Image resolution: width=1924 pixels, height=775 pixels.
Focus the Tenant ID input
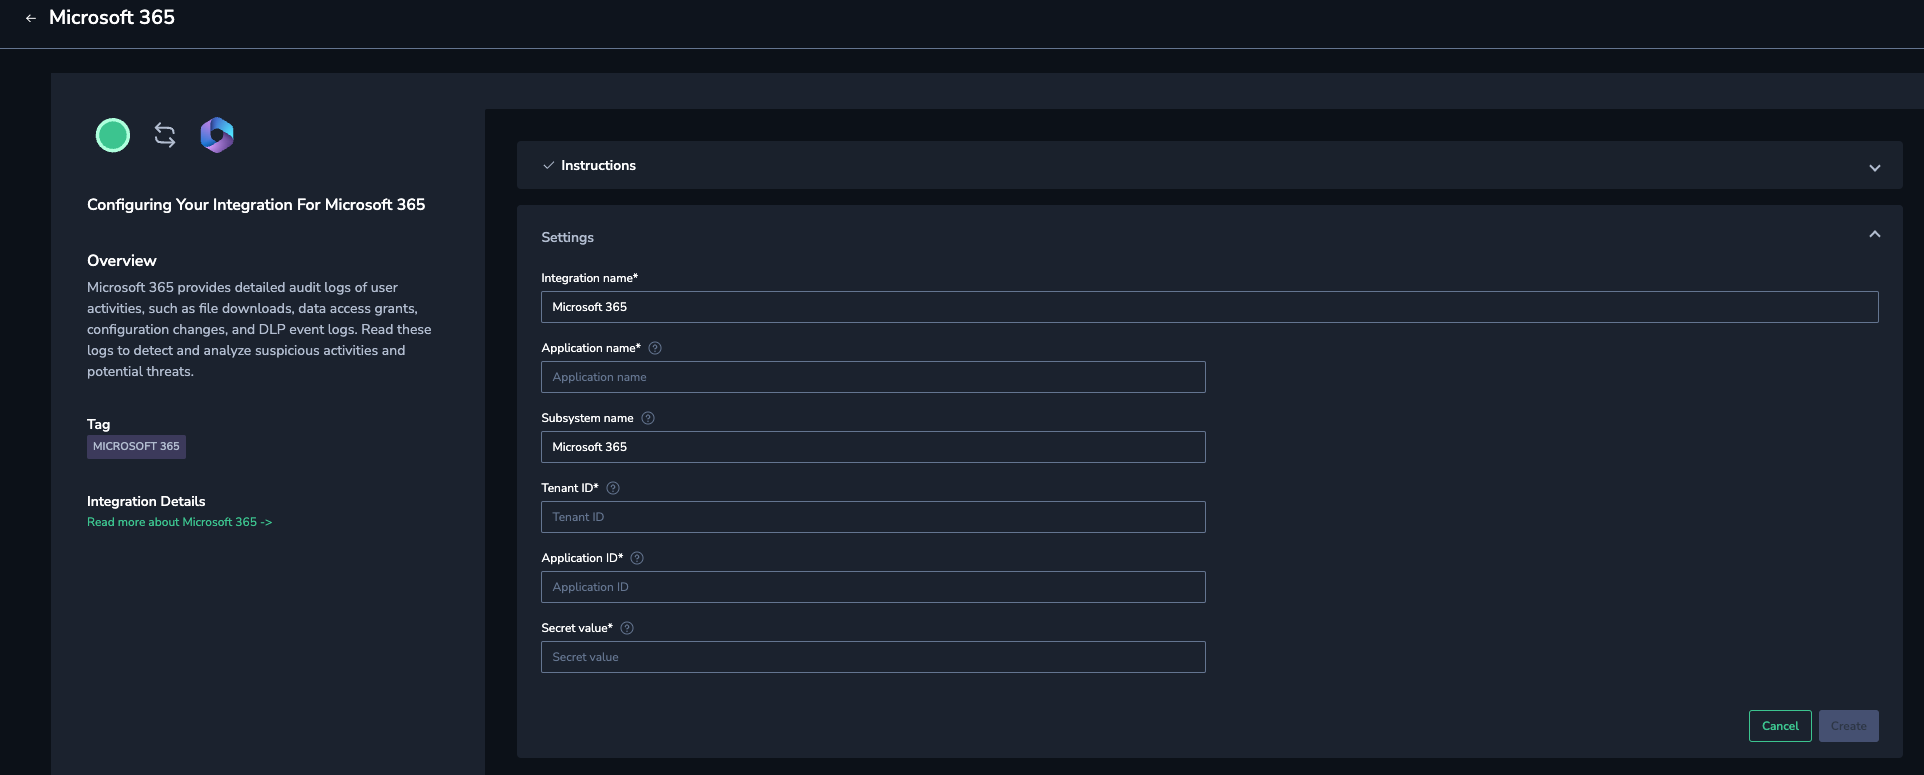click(873, 517)
